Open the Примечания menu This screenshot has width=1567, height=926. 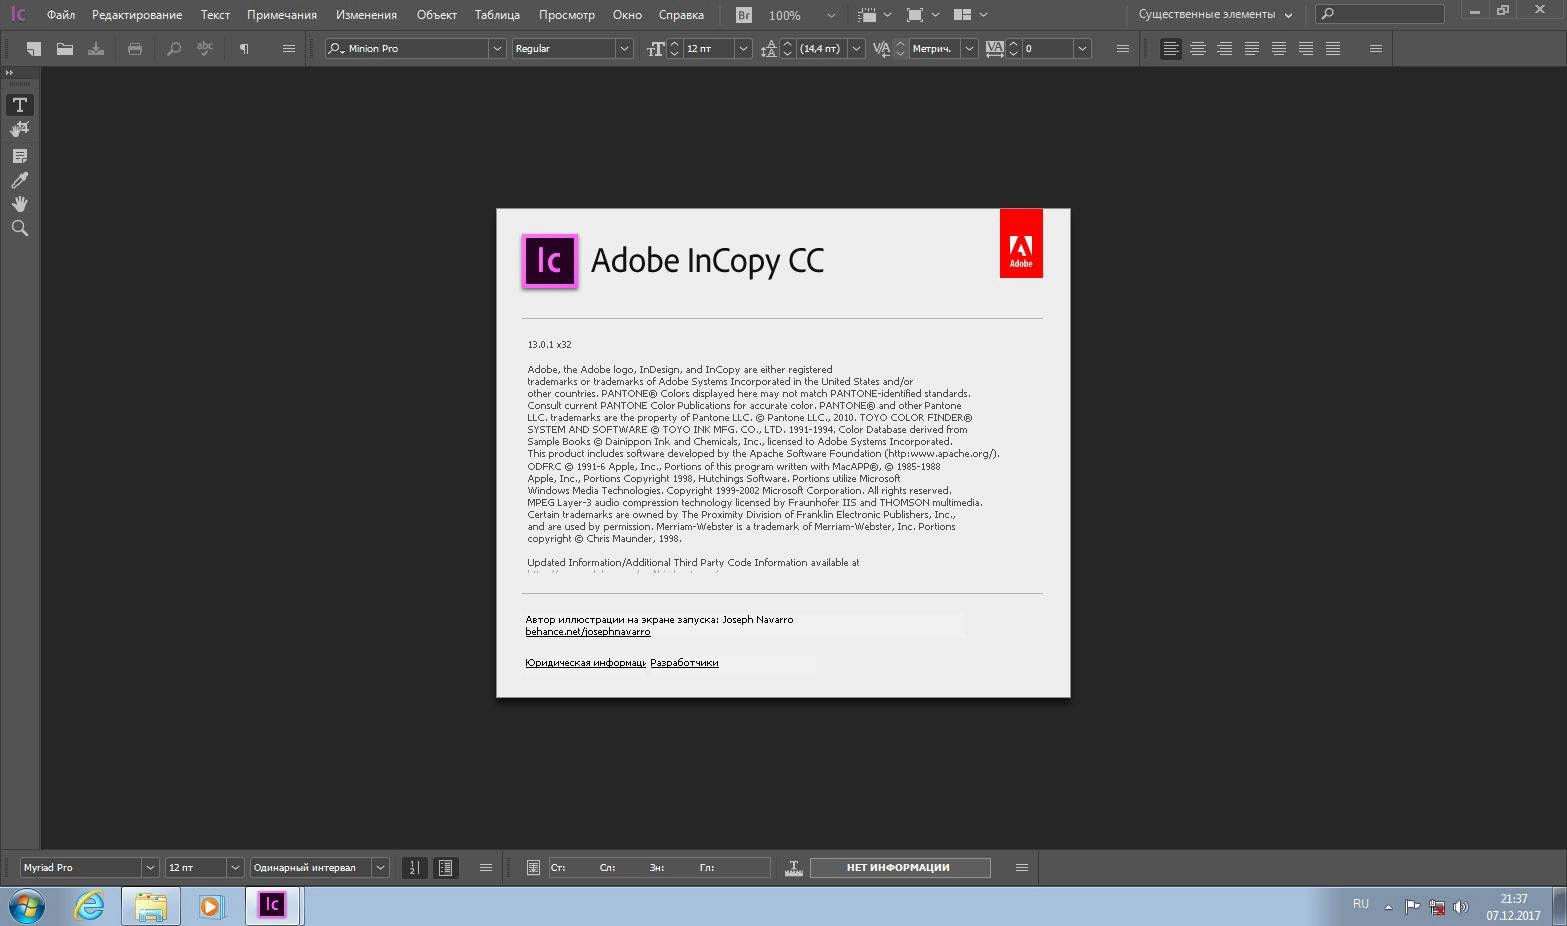(x=282, y=15)
